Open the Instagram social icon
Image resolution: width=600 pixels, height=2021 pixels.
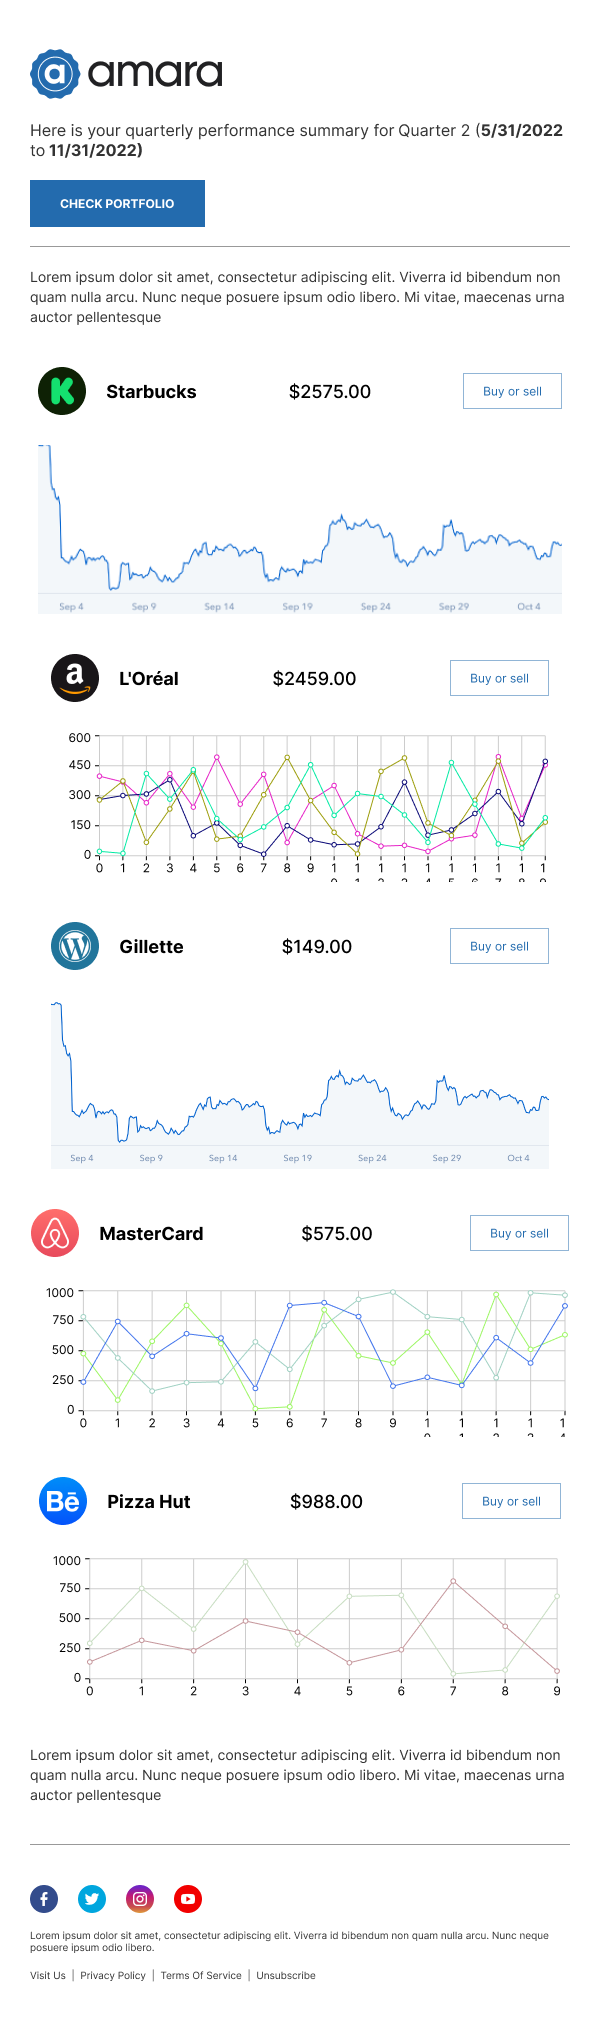point(140,1898)
